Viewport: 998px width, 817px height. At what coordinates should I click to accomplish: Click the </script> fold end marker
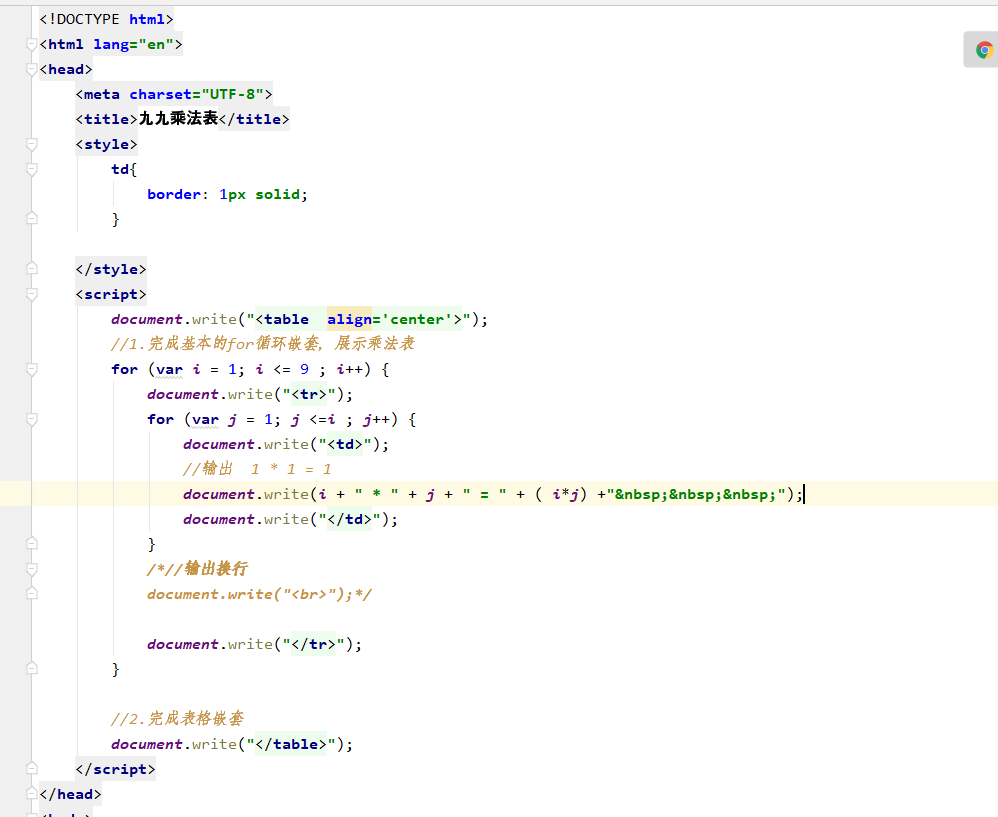(x=31, y=769)
